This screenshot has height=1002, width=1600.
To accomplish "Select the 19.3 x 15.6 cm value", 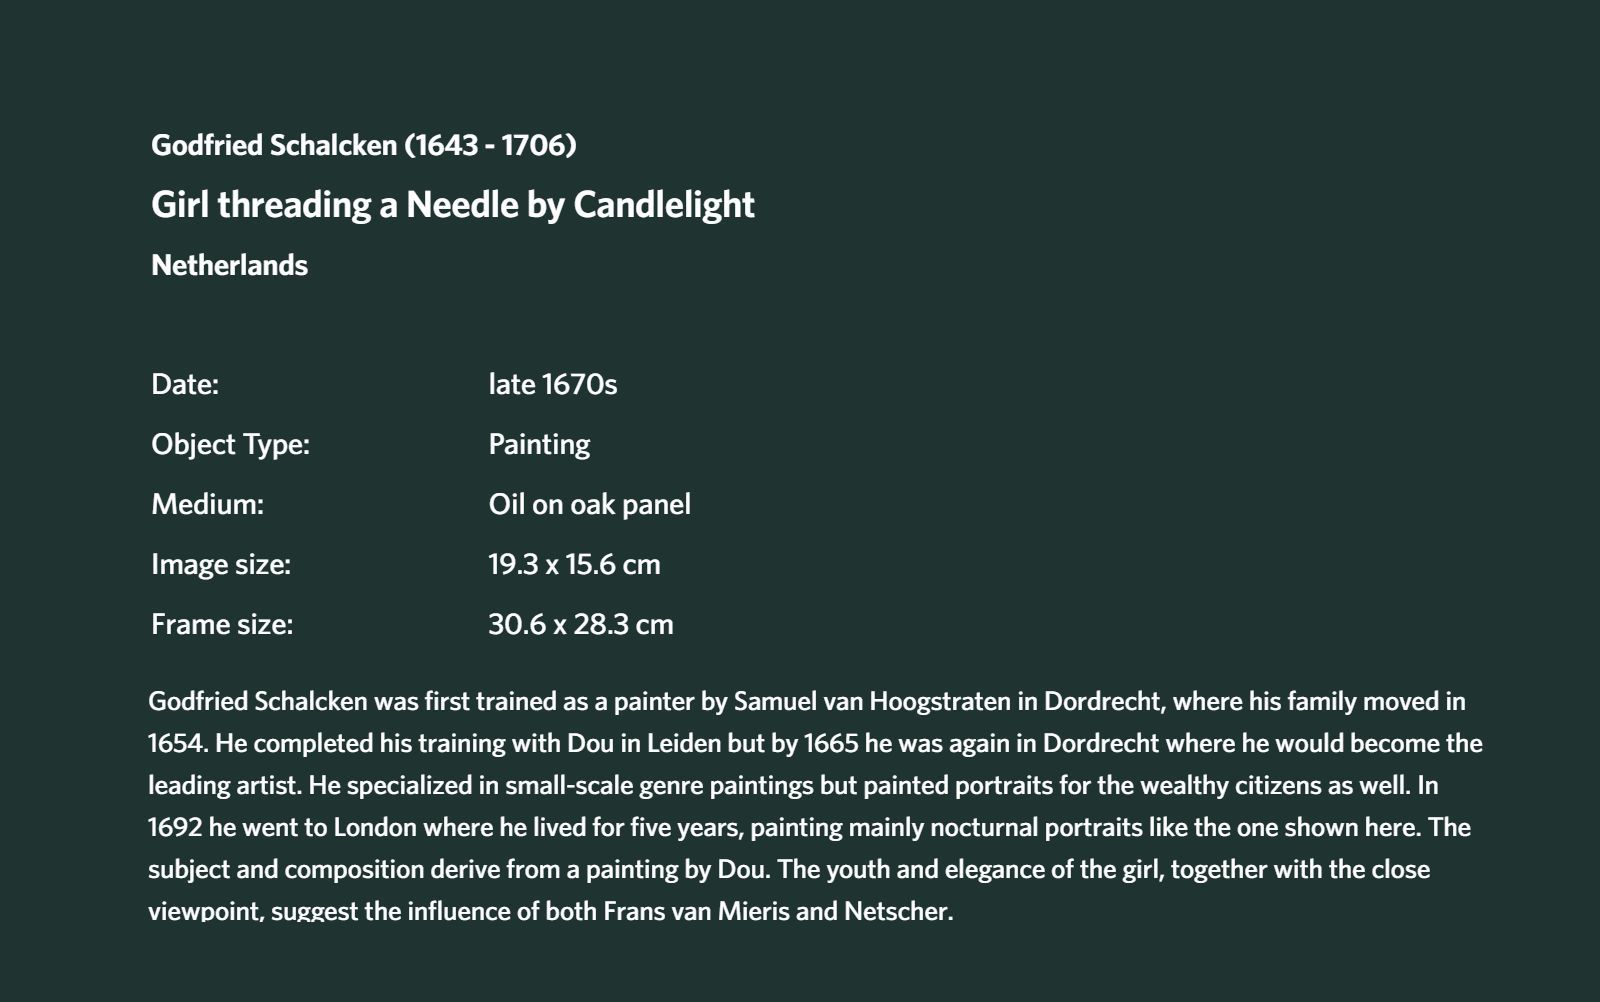I will pos(574,564).
